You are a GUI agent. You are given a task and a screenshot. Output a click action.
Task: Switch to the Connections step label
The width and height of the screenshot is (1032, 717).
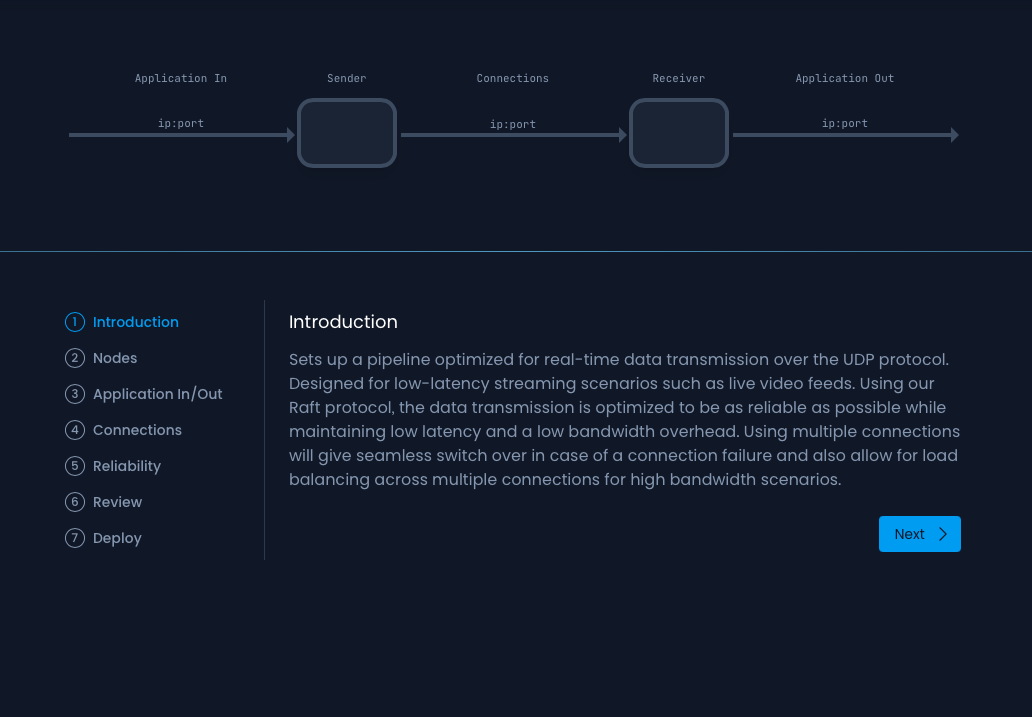pyautogui.click(x=137, y=430)
